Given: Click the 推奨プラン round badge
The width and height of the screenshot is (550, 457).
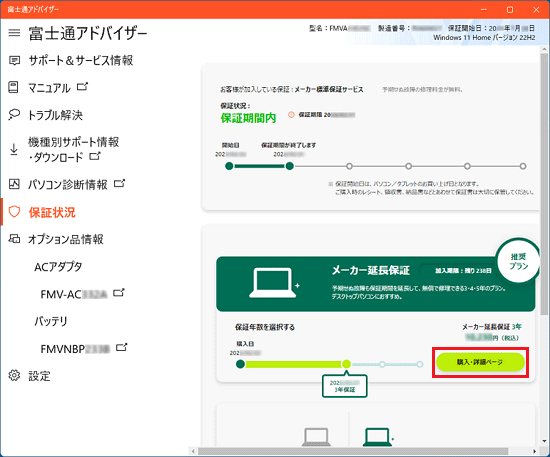Looking at the screenshot, I should (518, 261).
